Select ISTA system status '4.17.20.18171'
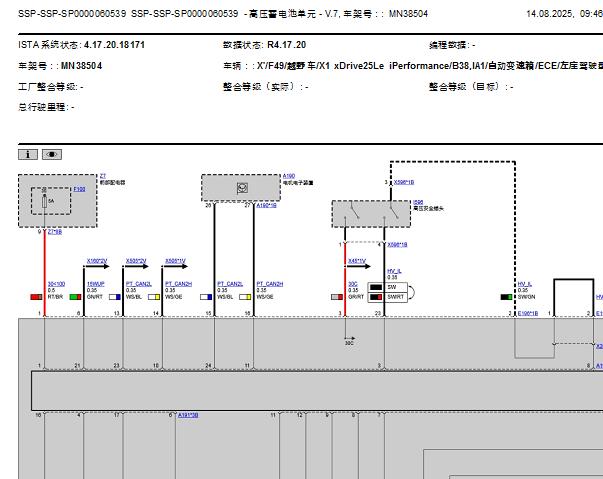The image size is (603, 479). [x=114, y=45]
